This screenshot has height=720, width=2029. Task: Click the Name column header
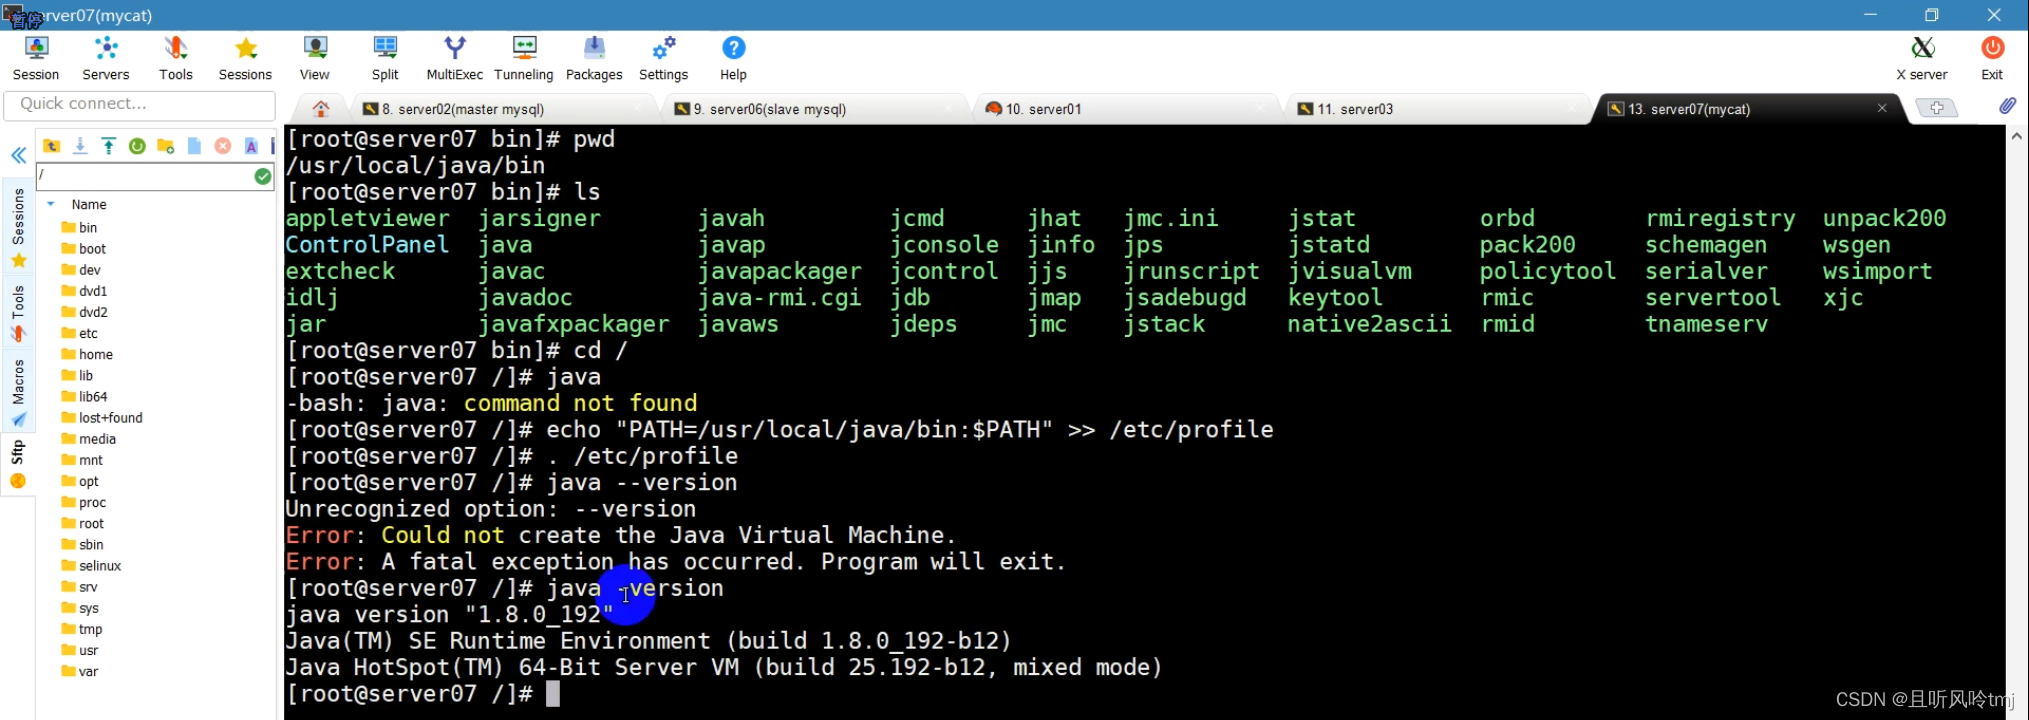[x=89, y=204]
